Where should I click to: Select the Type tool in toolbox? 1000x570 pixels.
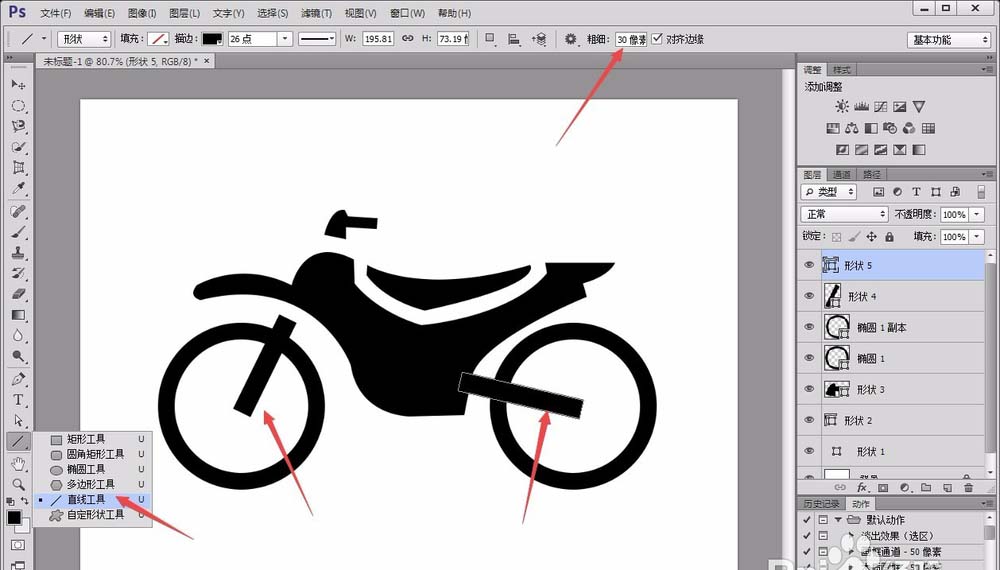(x=18, y=400)
